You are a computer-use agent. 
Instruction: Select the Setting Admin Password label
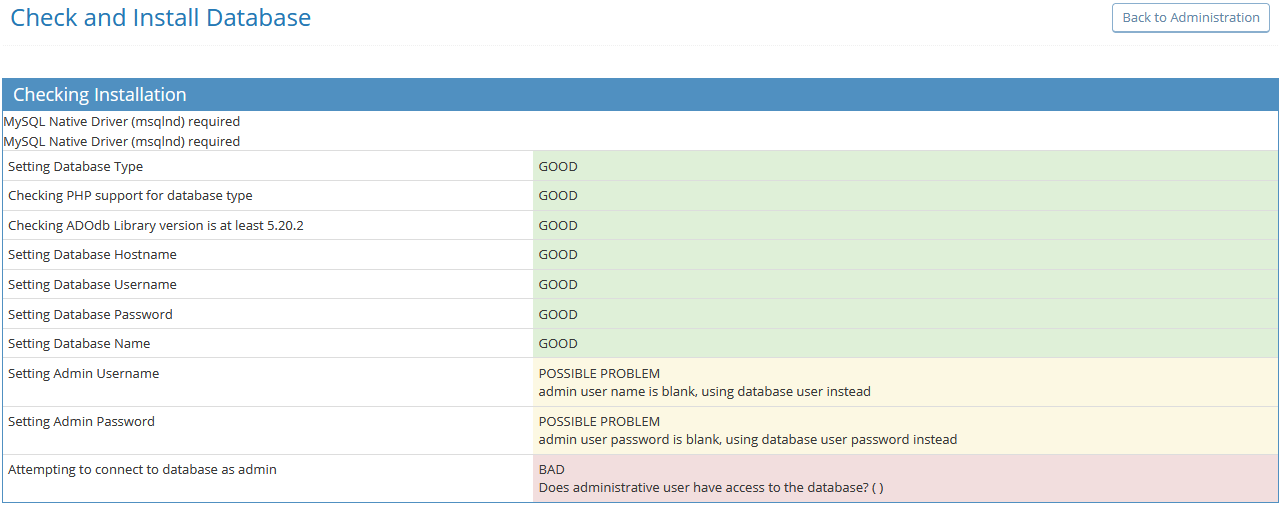coord(82,422)
